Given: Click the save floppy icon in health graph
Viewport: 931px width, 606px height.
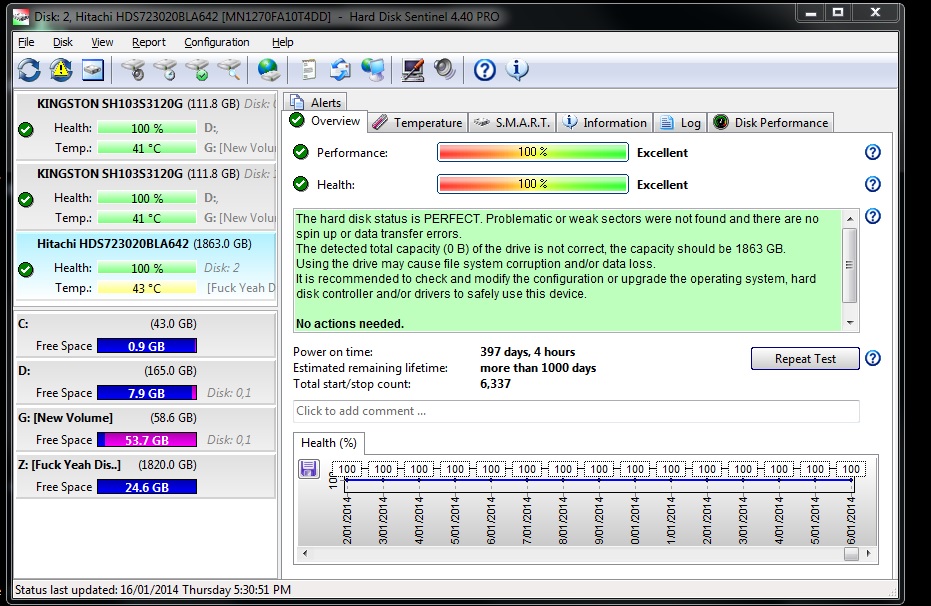Looking at the screenshot, I should coord(309,468).
